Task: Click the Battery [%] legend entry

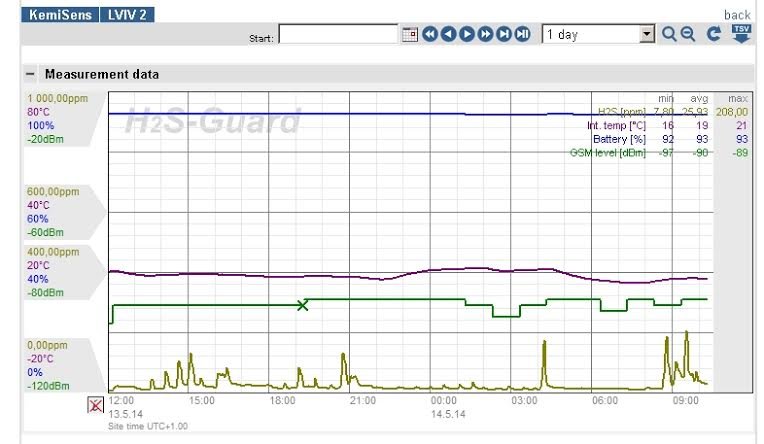Action: [619, 139]
